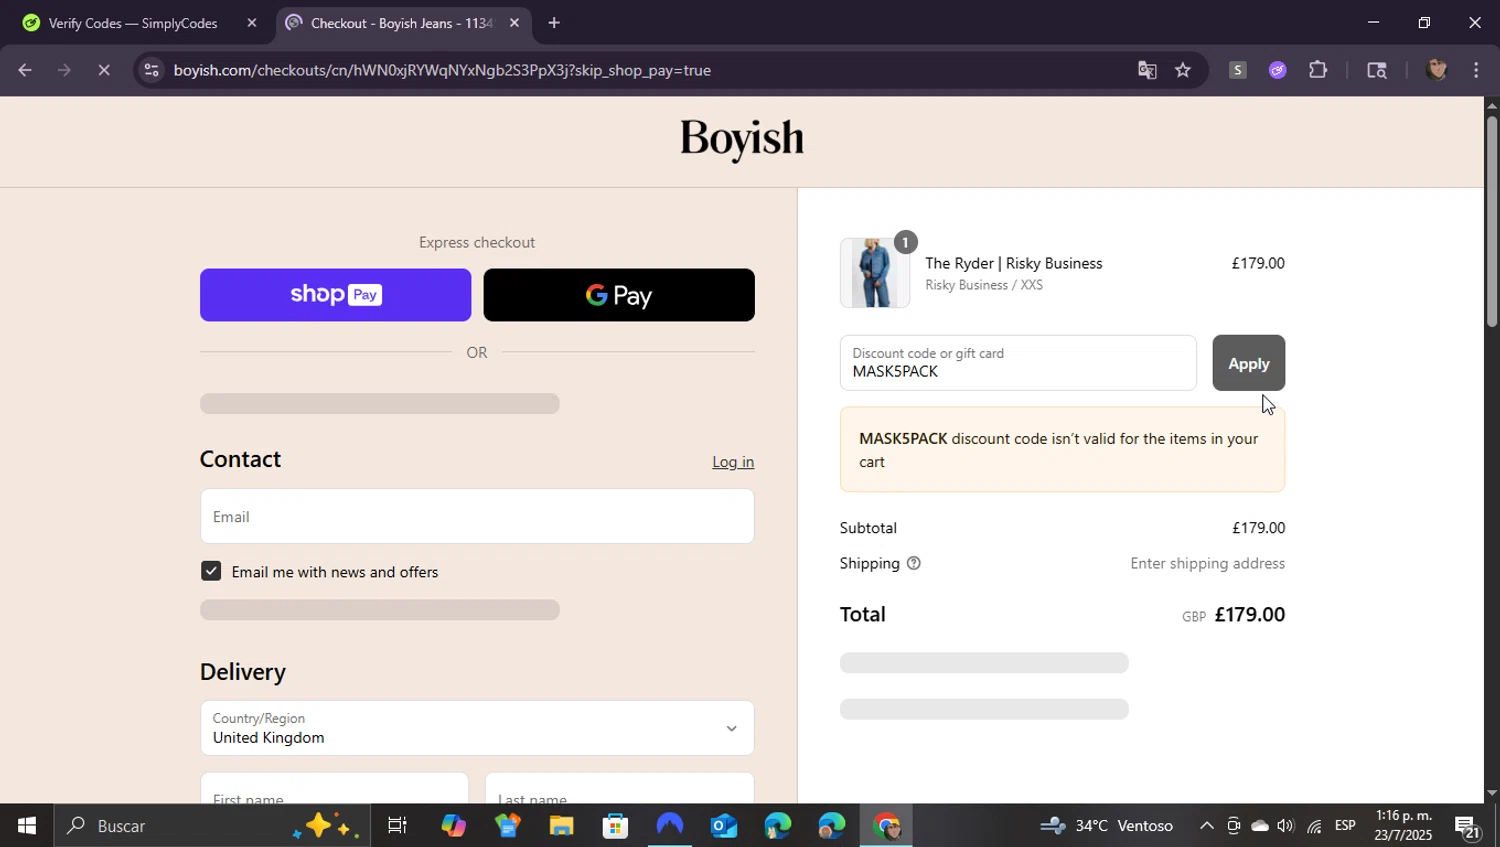View site information icon in address bar
Viewport: 1500px width, 847px height.
(x=151, y=70)
